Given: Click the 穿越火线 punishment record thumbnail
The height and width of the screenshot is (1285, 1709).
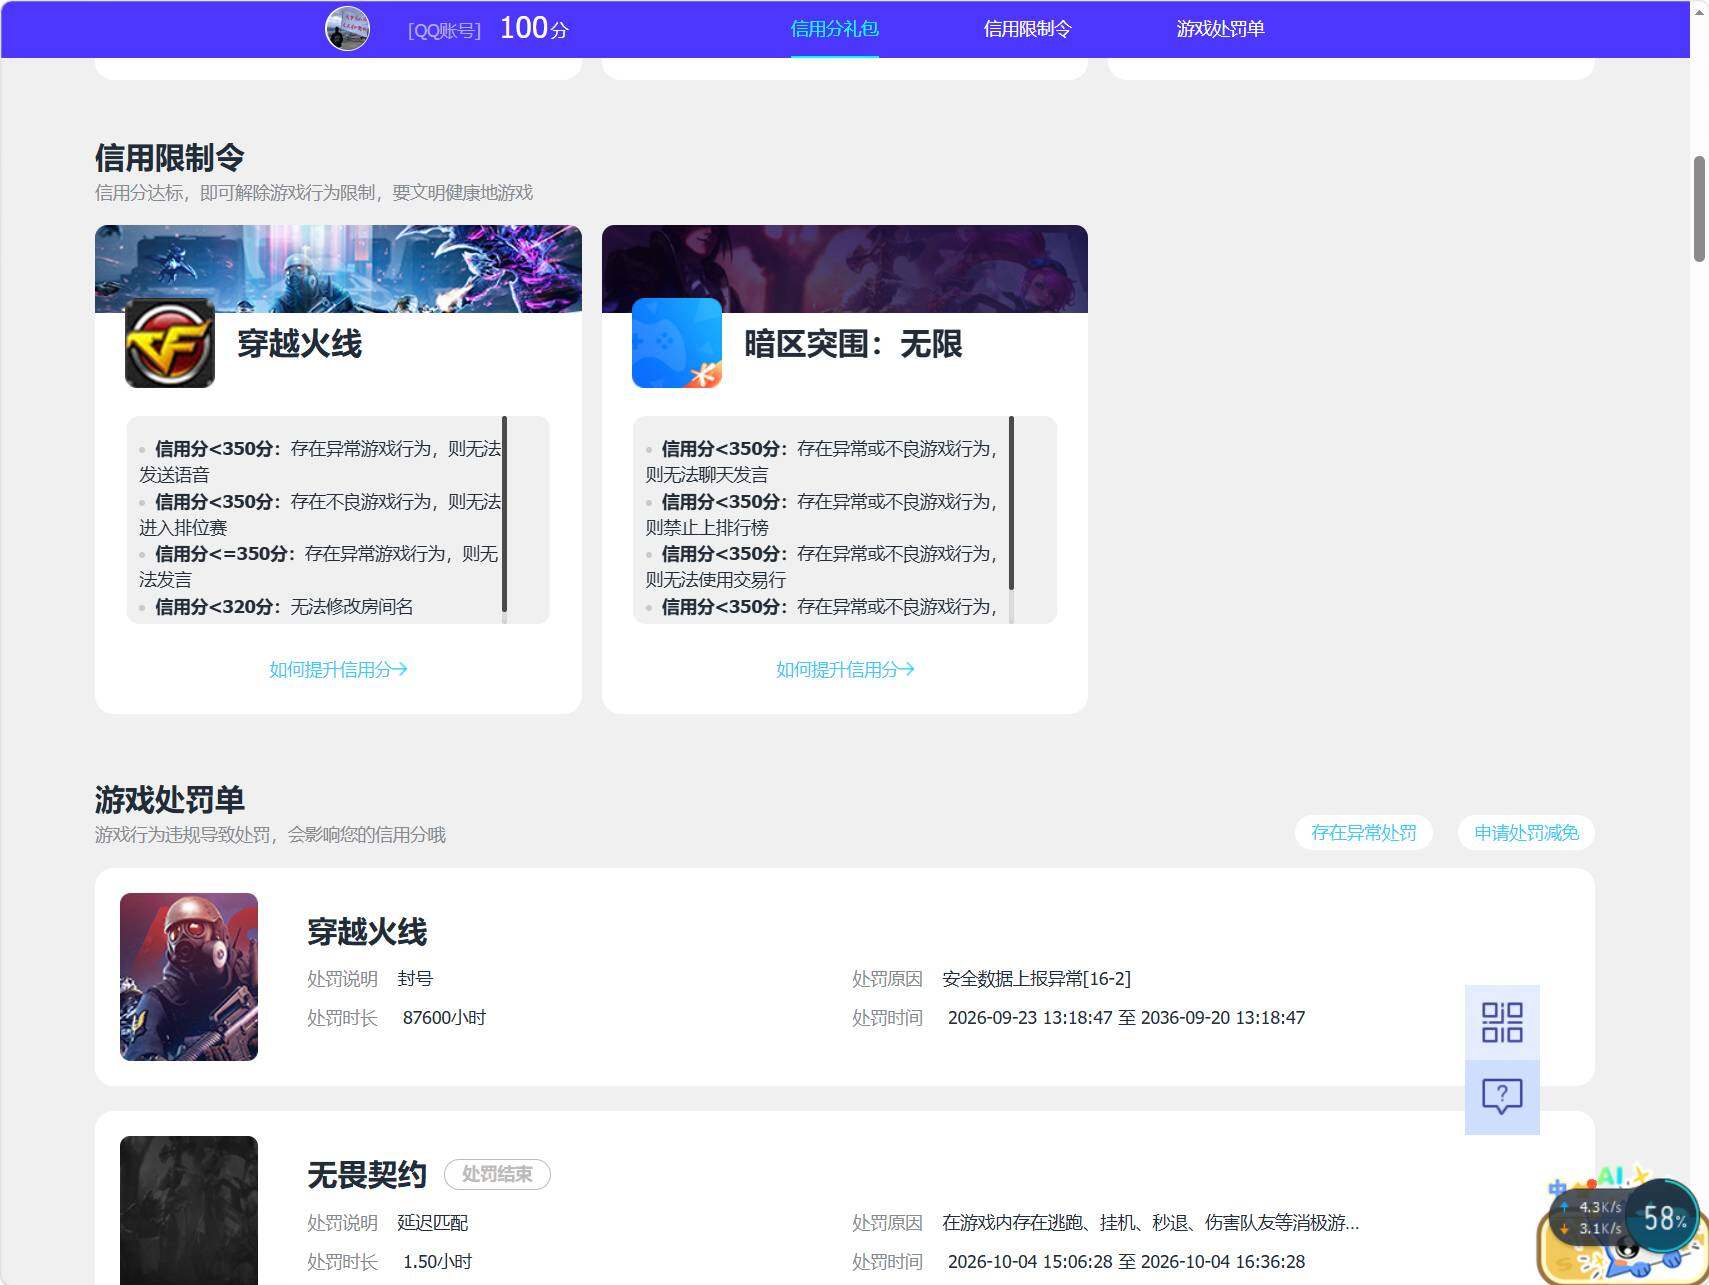Looking at the screenshot, I should point(189,977).
